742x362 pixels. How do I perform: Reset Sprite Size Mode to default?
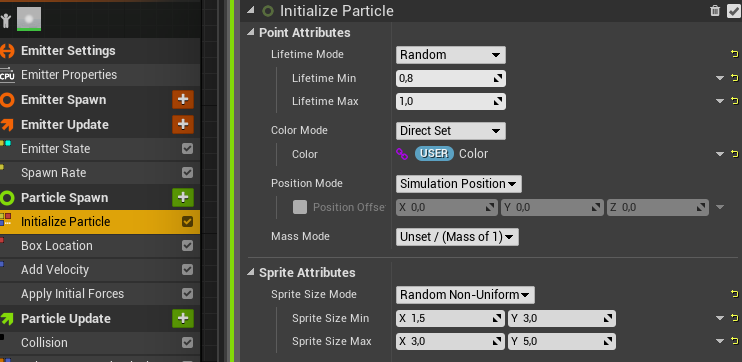click(x=734, y=294)
